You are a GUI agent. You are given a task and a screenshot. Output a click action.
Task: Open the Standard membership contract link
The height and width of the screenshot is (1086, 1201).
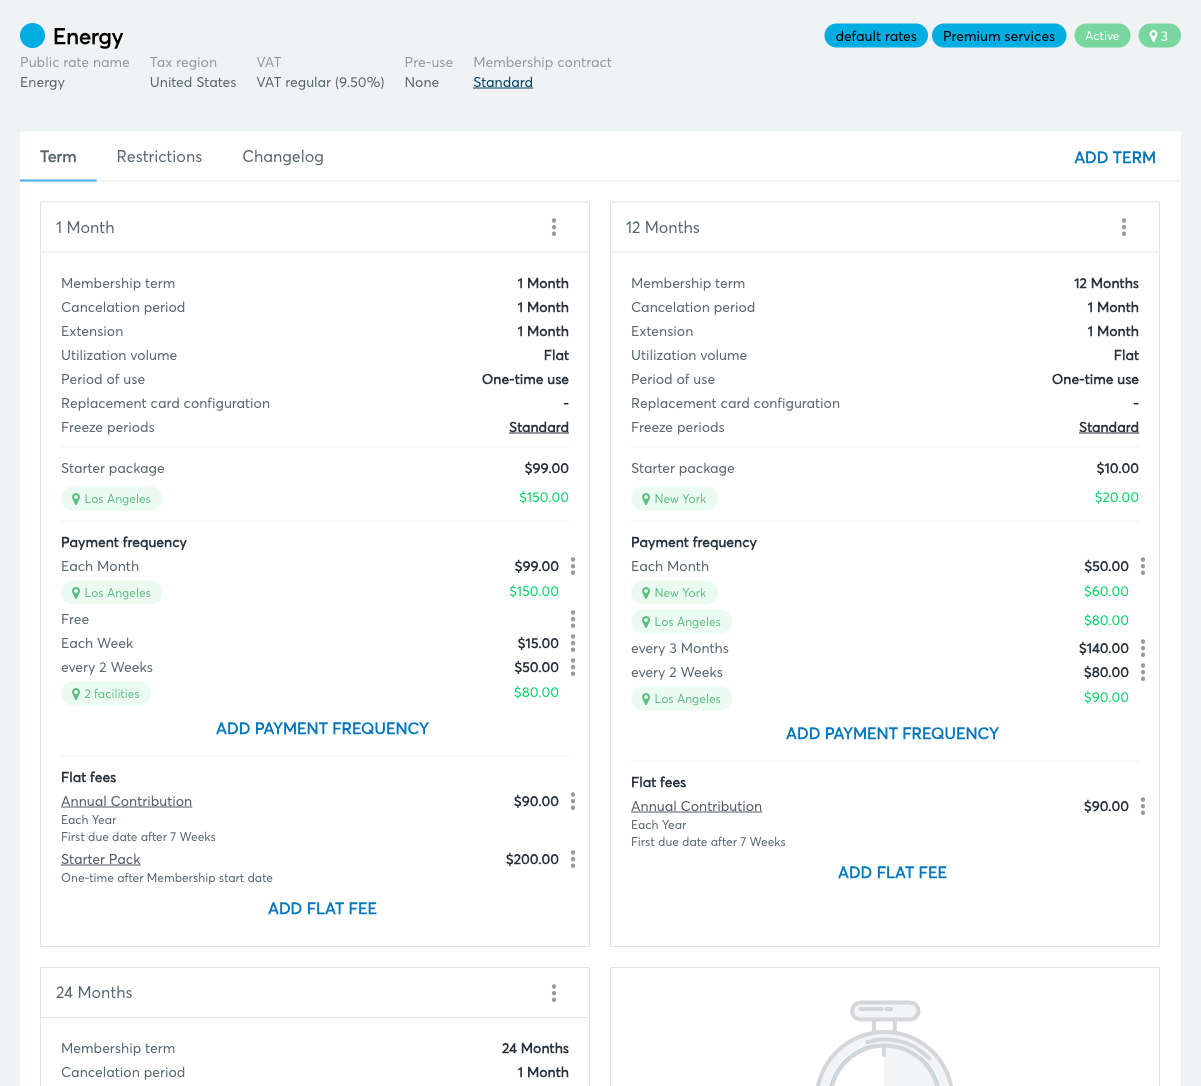coord(503,83)
